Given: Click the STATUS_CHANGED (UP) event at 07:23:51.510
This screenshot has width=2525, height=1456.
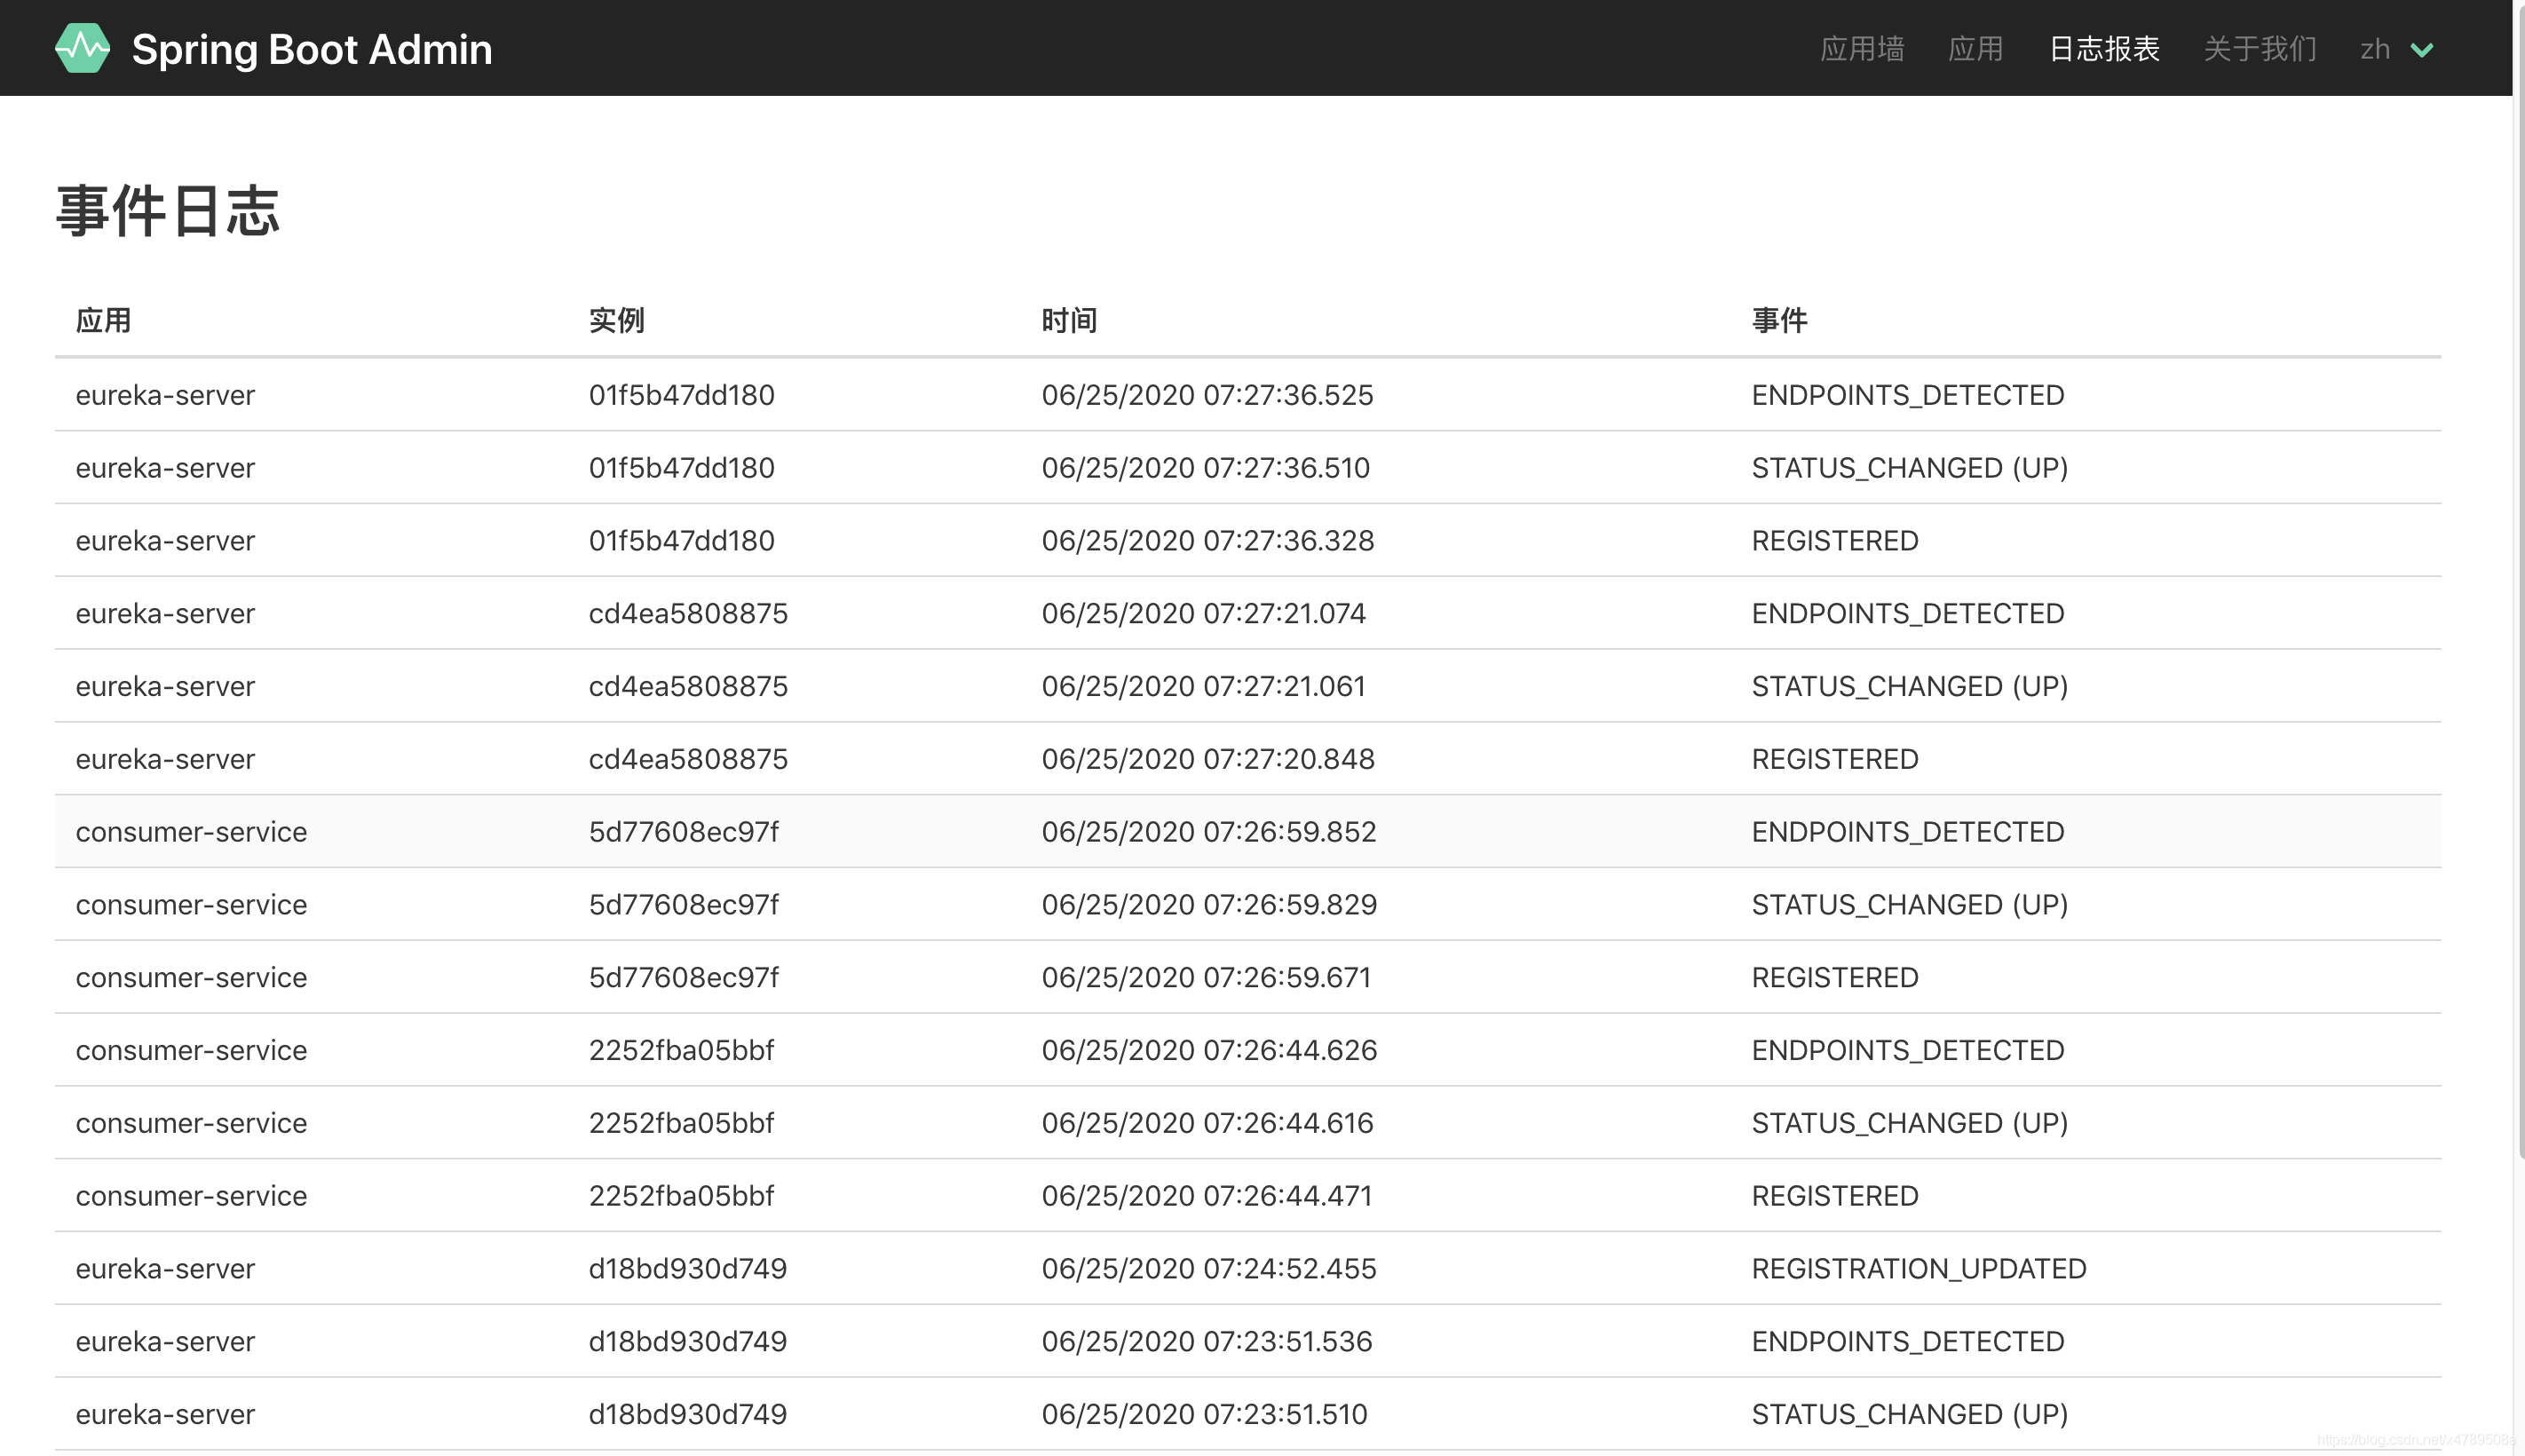Looking at the screenshot, I should [x=1909, y=1414].
